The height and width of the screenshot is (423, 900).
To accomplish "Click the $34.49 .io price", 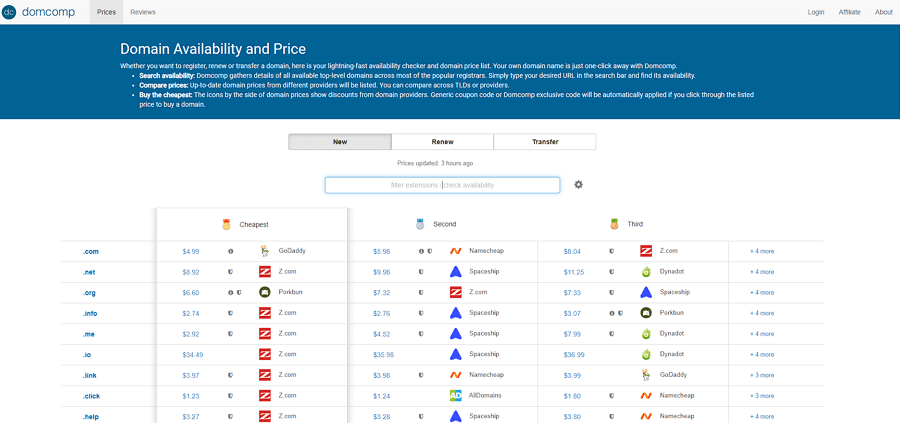I will [192, 355].
